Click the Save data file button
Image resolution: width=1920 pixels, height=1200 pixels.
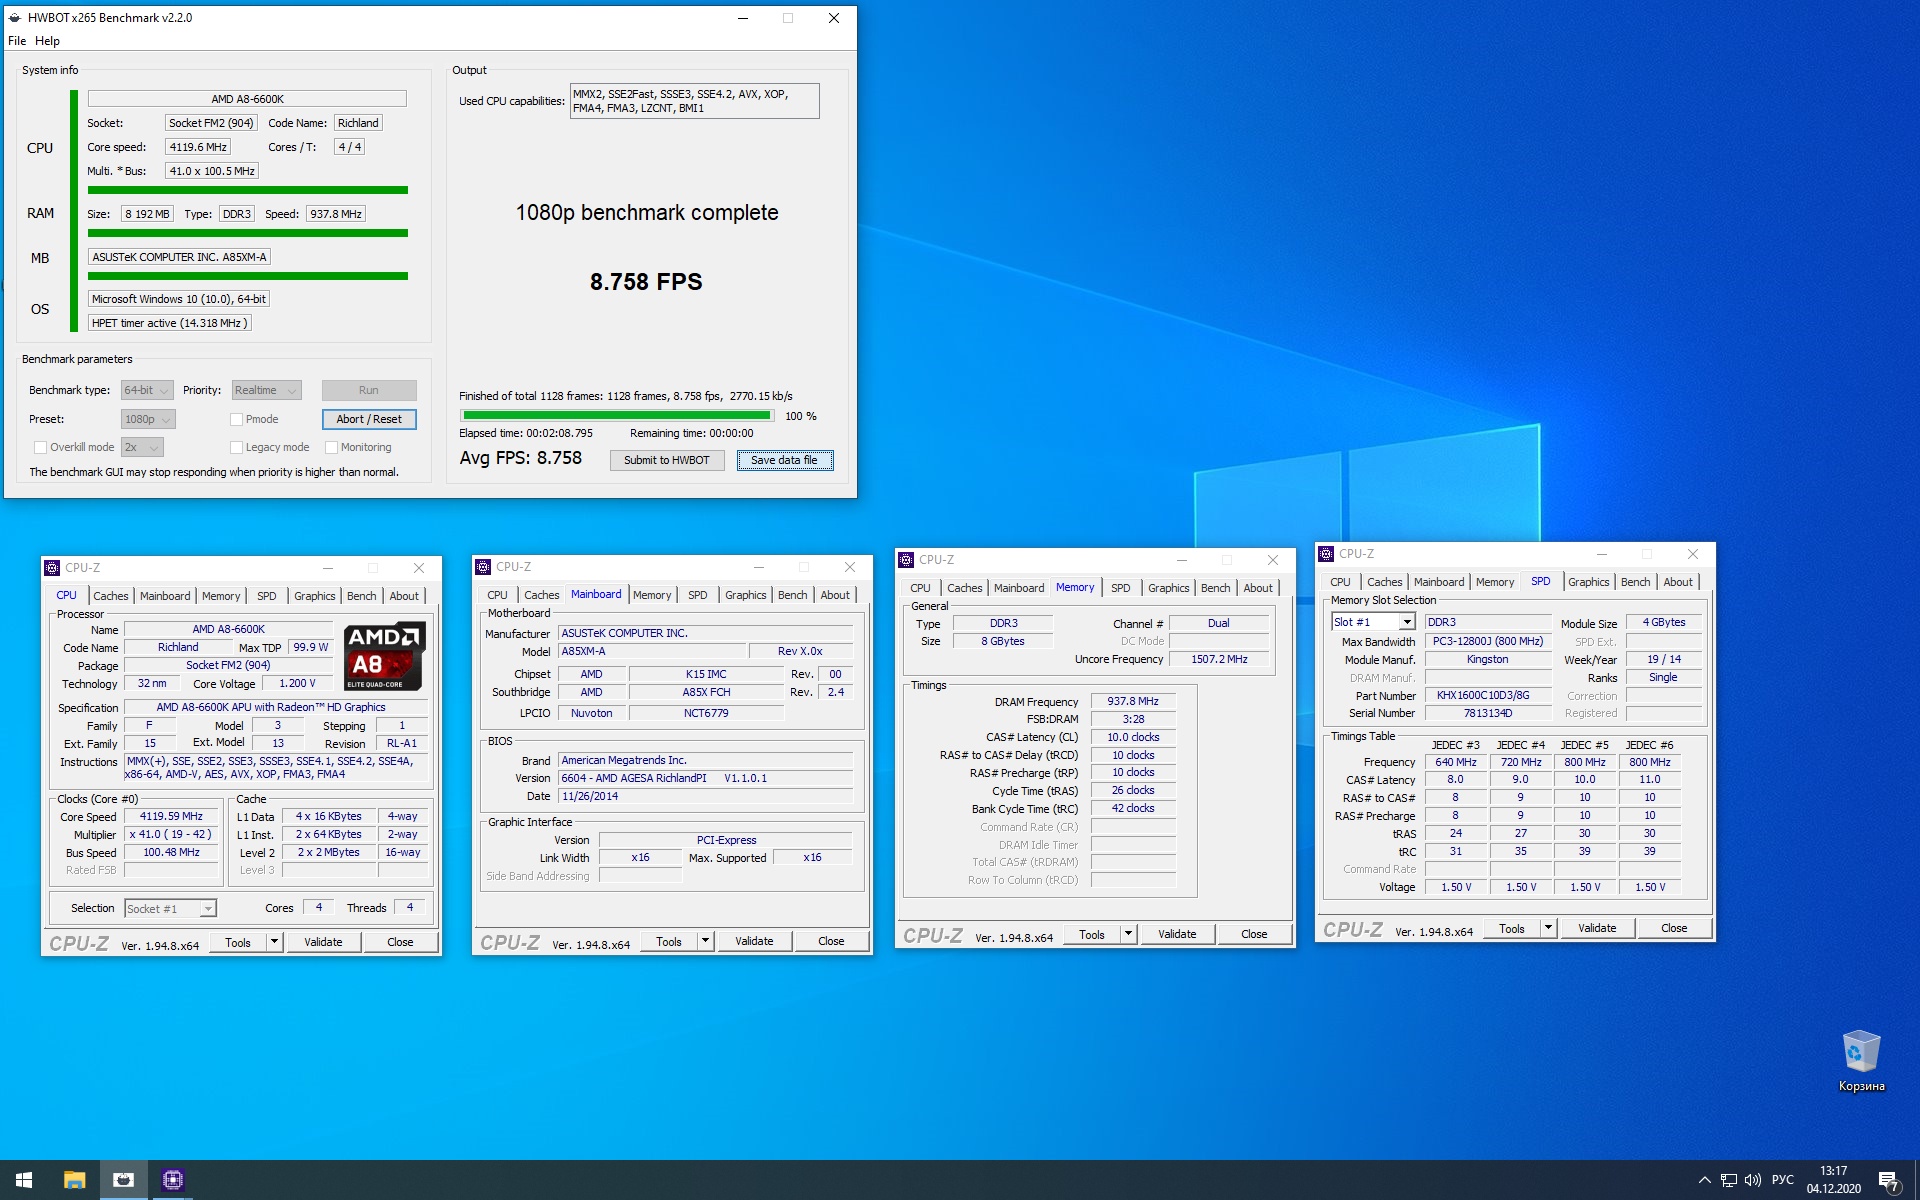[x=785, y=460]
